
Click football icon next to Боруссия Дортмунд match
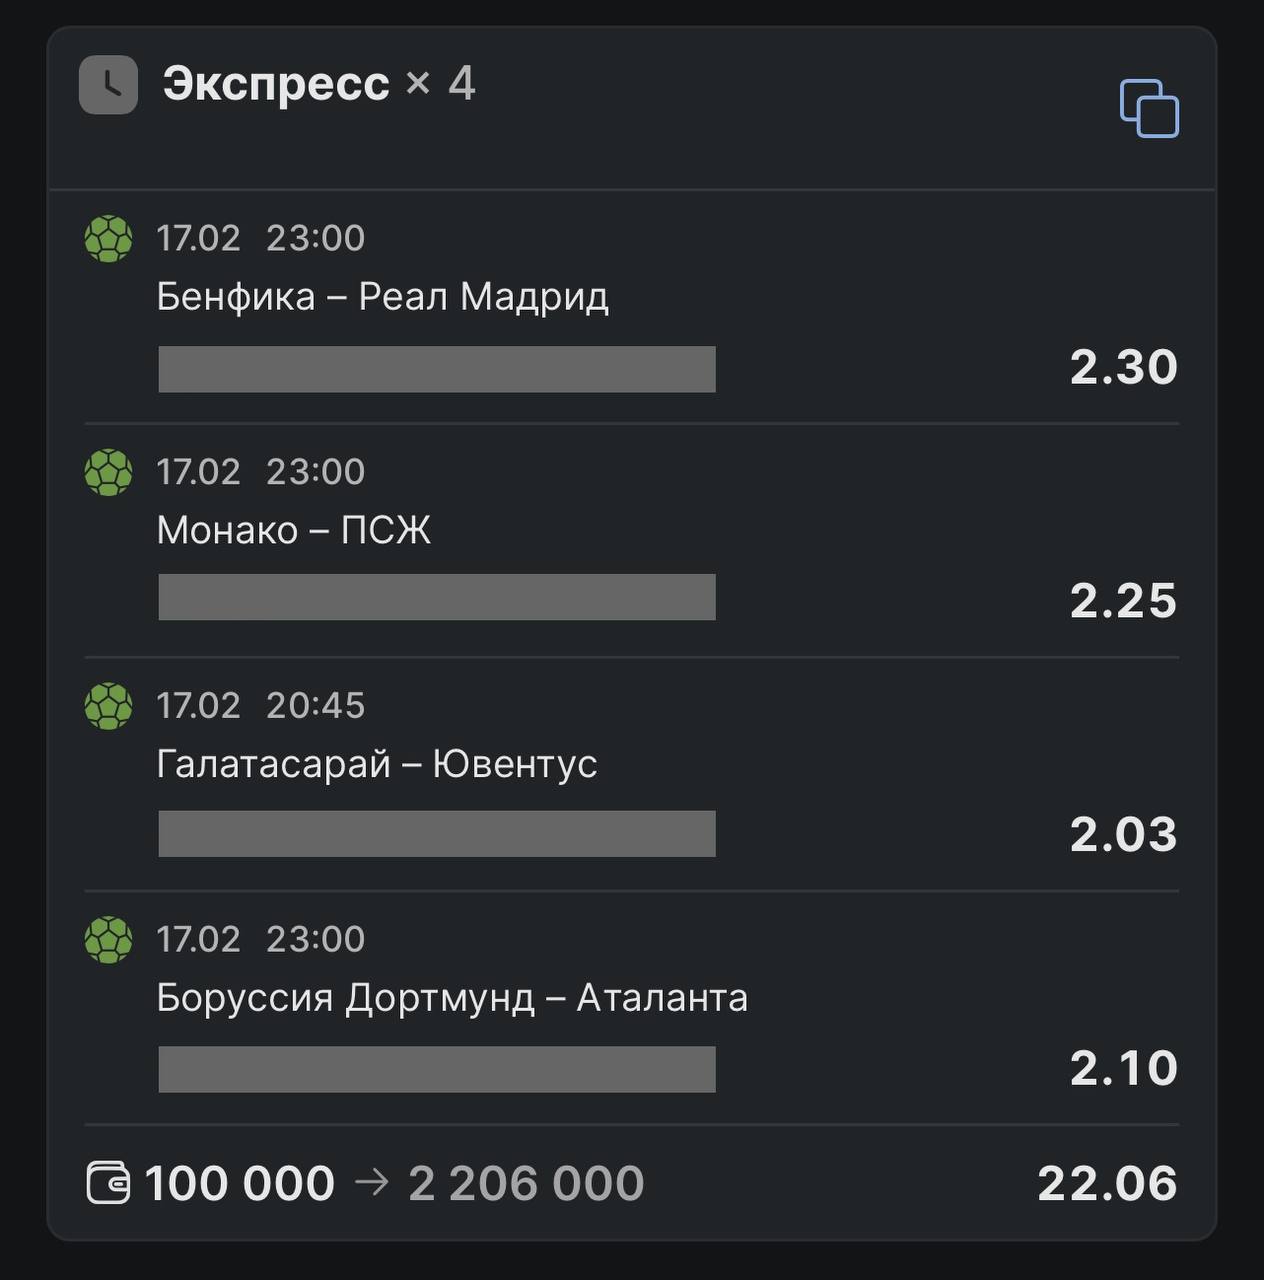(108, 941)
